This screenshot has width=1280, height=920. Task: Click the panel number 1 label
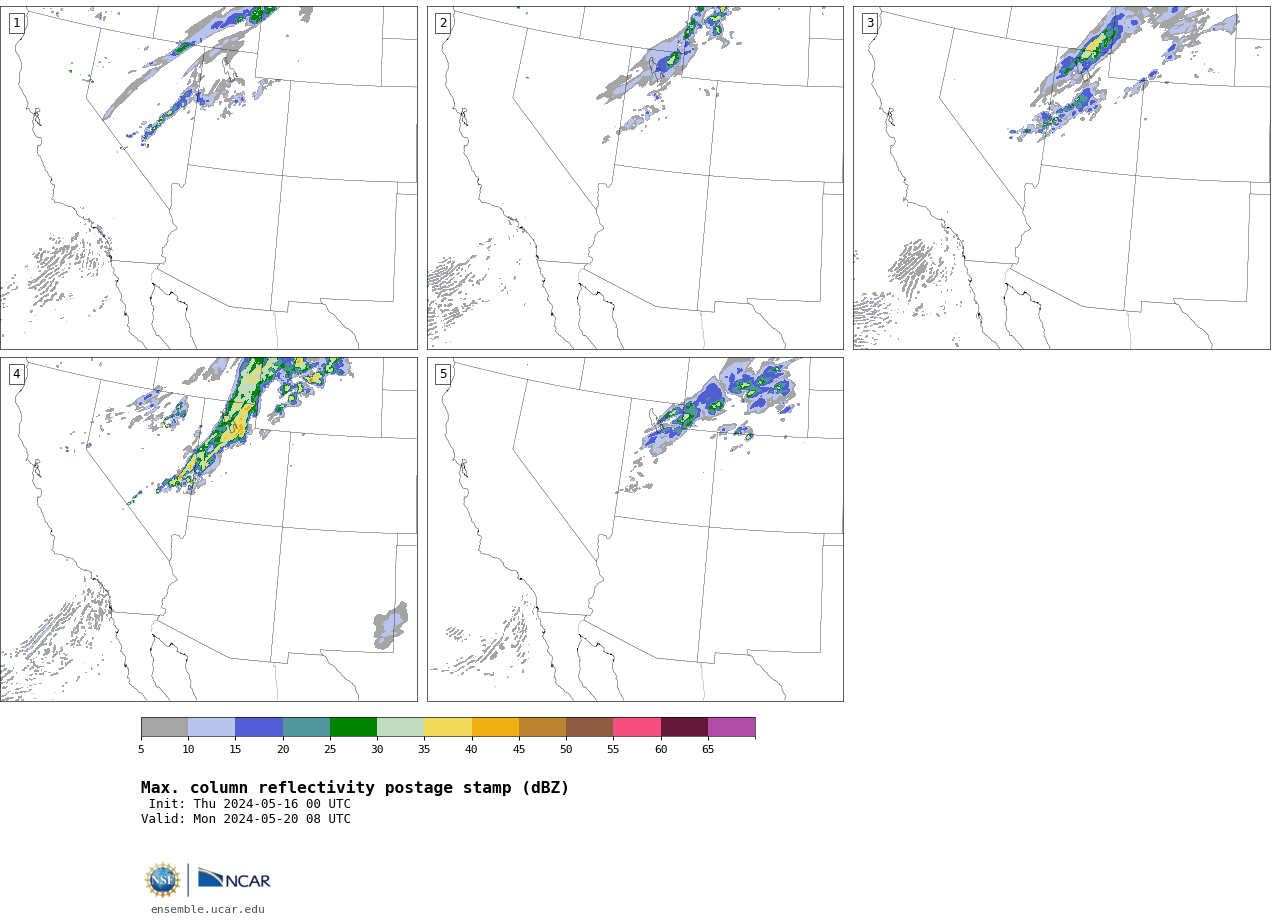tap(17, 23)
